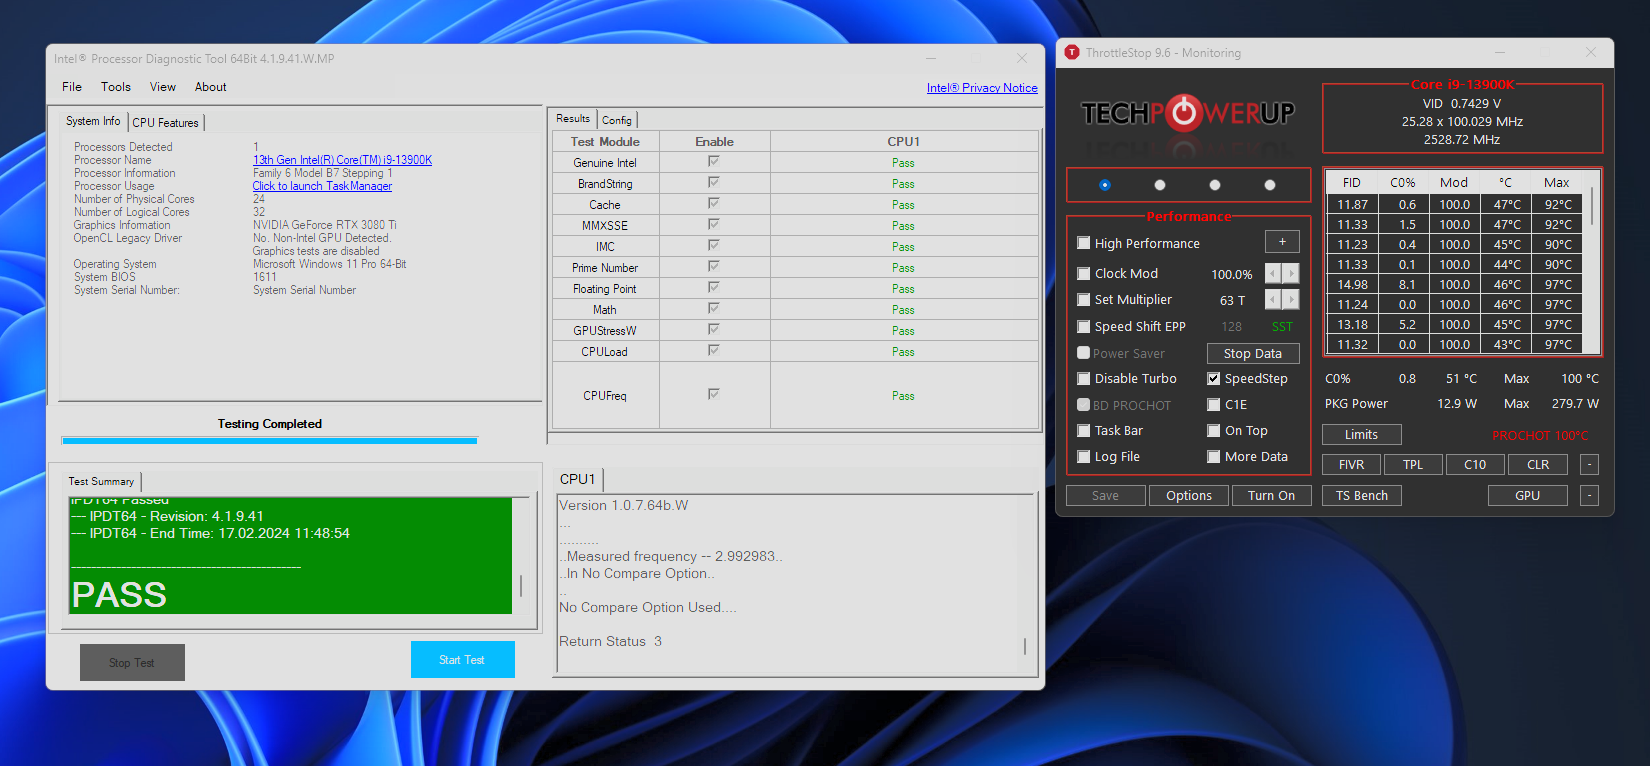Select the Test Summary tab
This screenshot has width=1650, height=766.
pos(101,481)
